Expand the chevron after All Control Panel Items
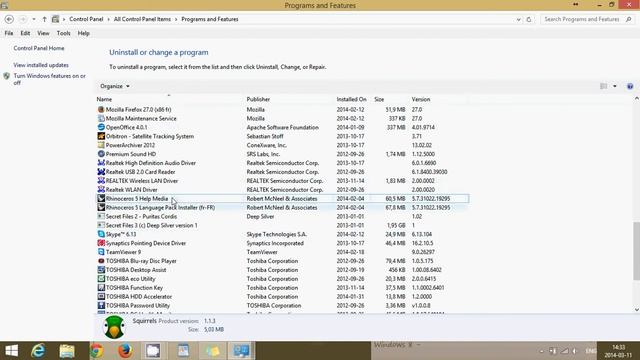 tap(176, 19)
